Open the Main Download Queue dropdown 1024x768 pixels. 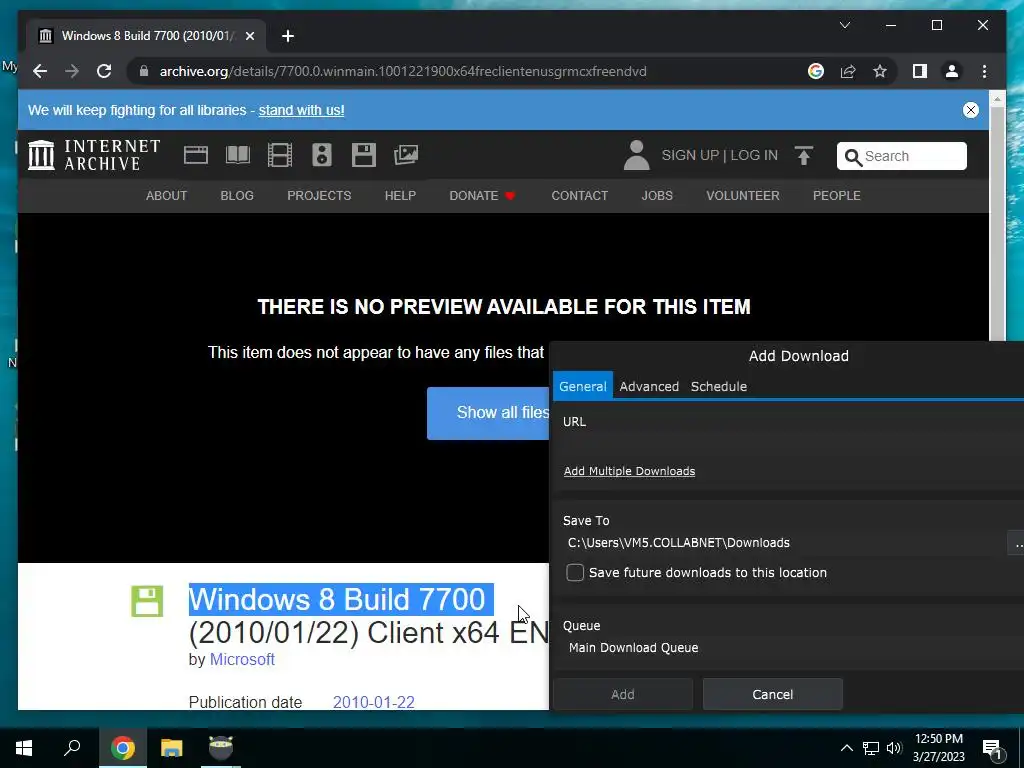793,648
